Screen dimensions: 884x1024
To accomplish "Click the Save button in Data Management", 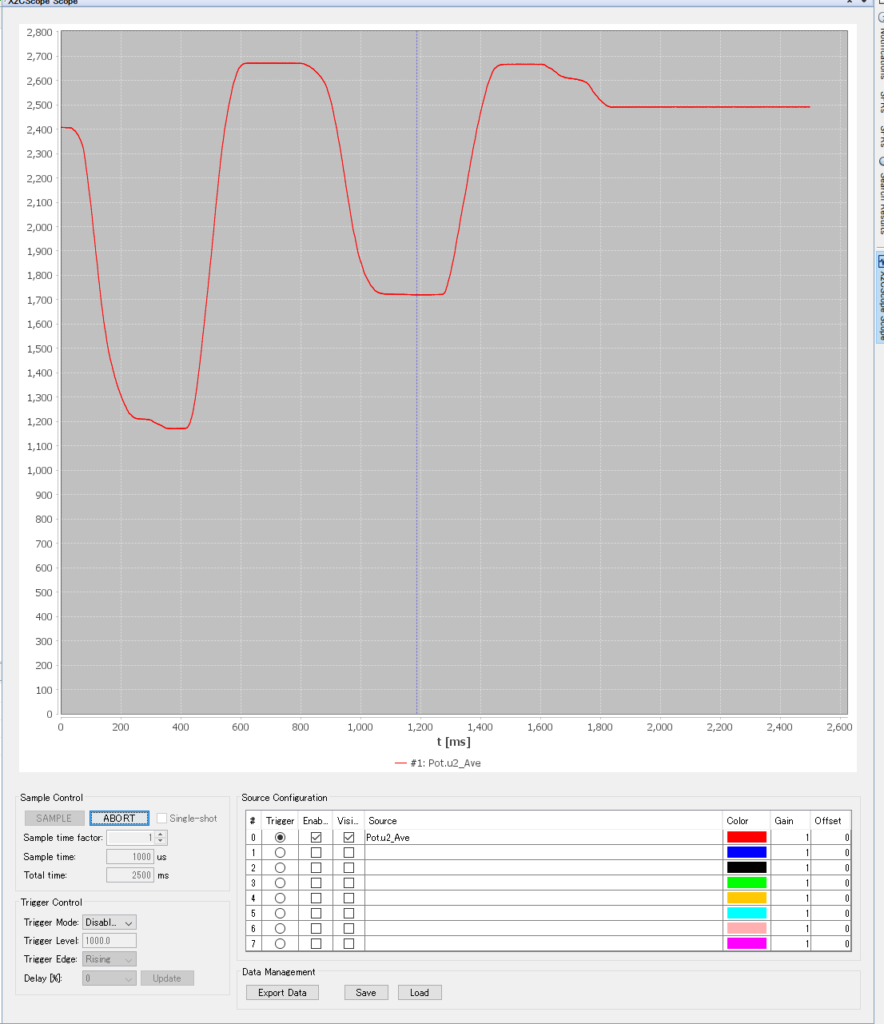I will 366,993.
